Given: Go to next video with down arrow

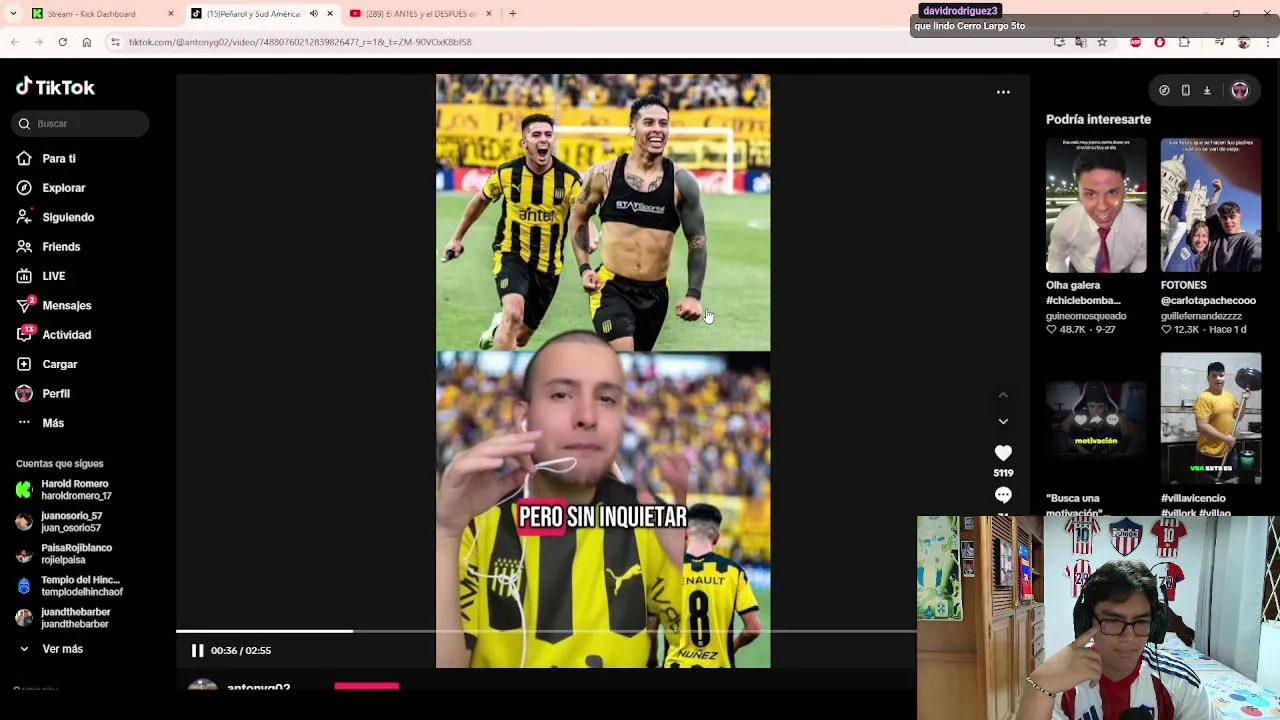Looking at the screenshot, I should click(x=1003, y=421).
